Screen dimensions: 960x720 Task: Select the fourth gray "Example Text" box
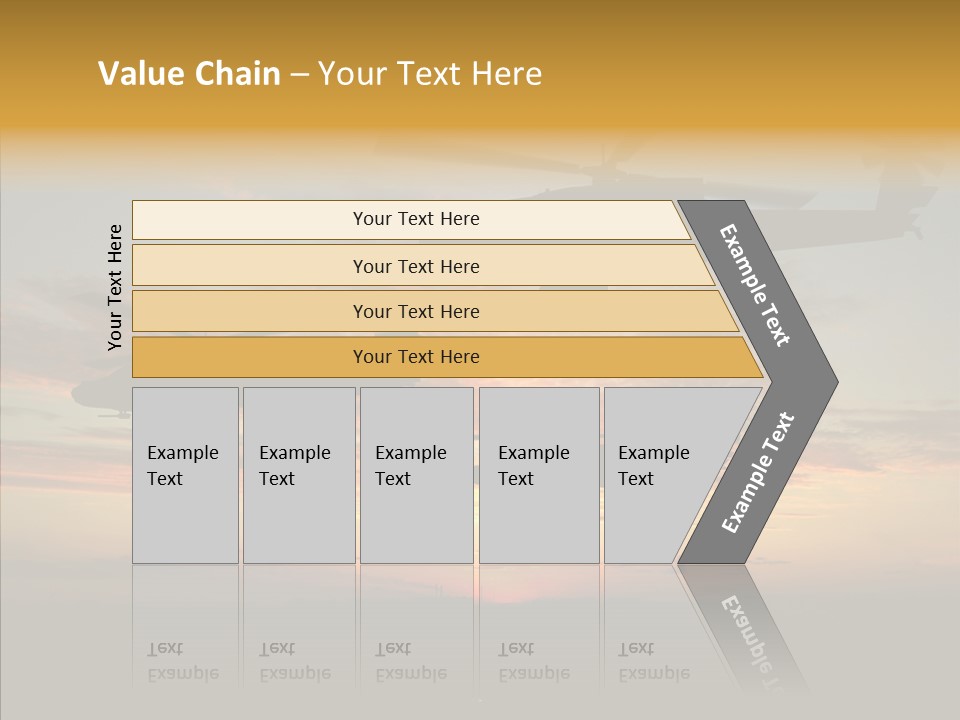(x=539, y=475)
